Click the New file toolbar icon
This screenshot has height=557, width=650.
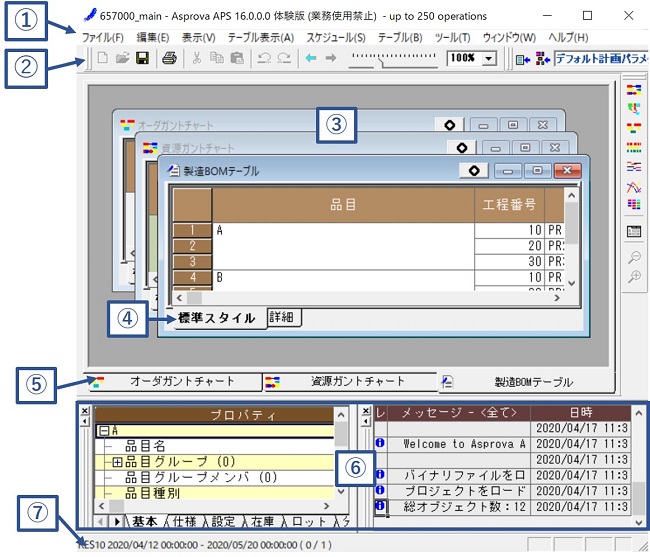(102, 58)
